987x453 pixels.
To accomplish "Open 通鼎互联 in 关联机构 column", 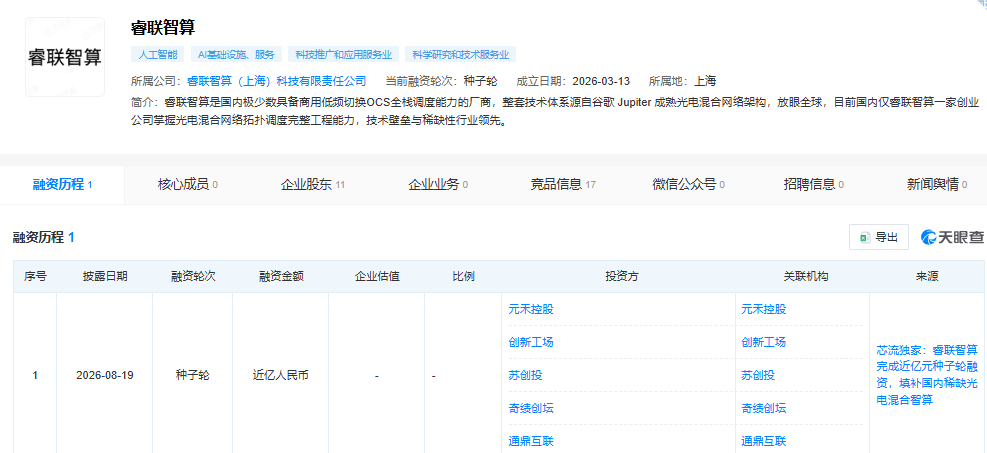I will click(x=764, y=441).
